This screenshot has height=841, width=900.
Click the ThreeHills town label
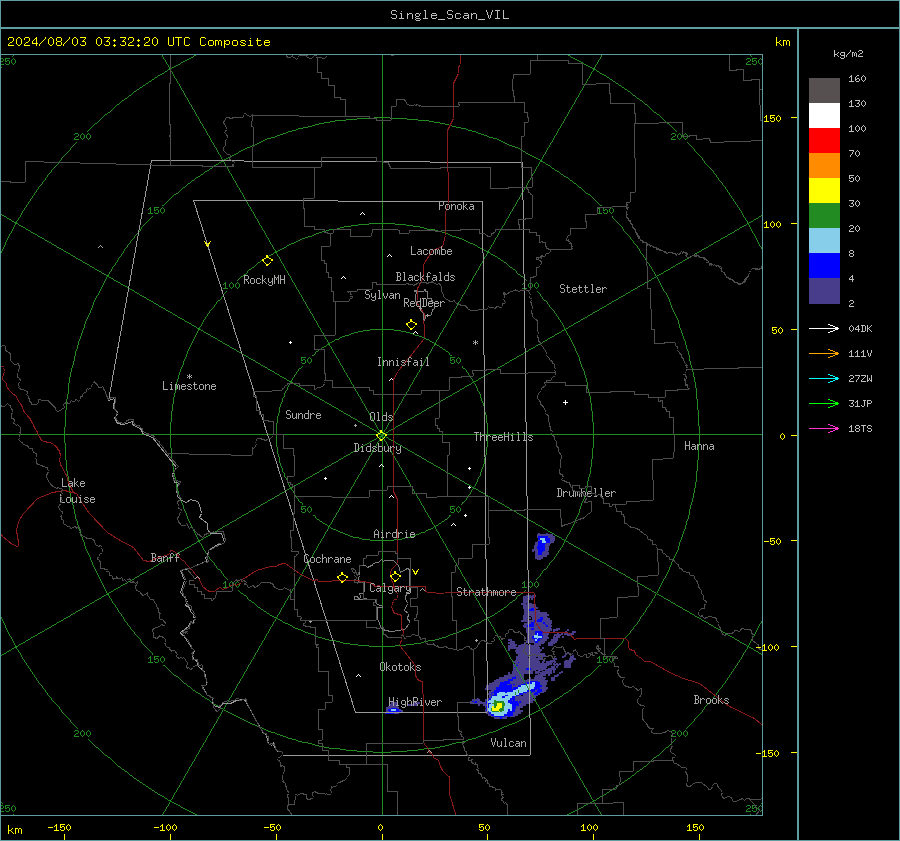(503, 437)
